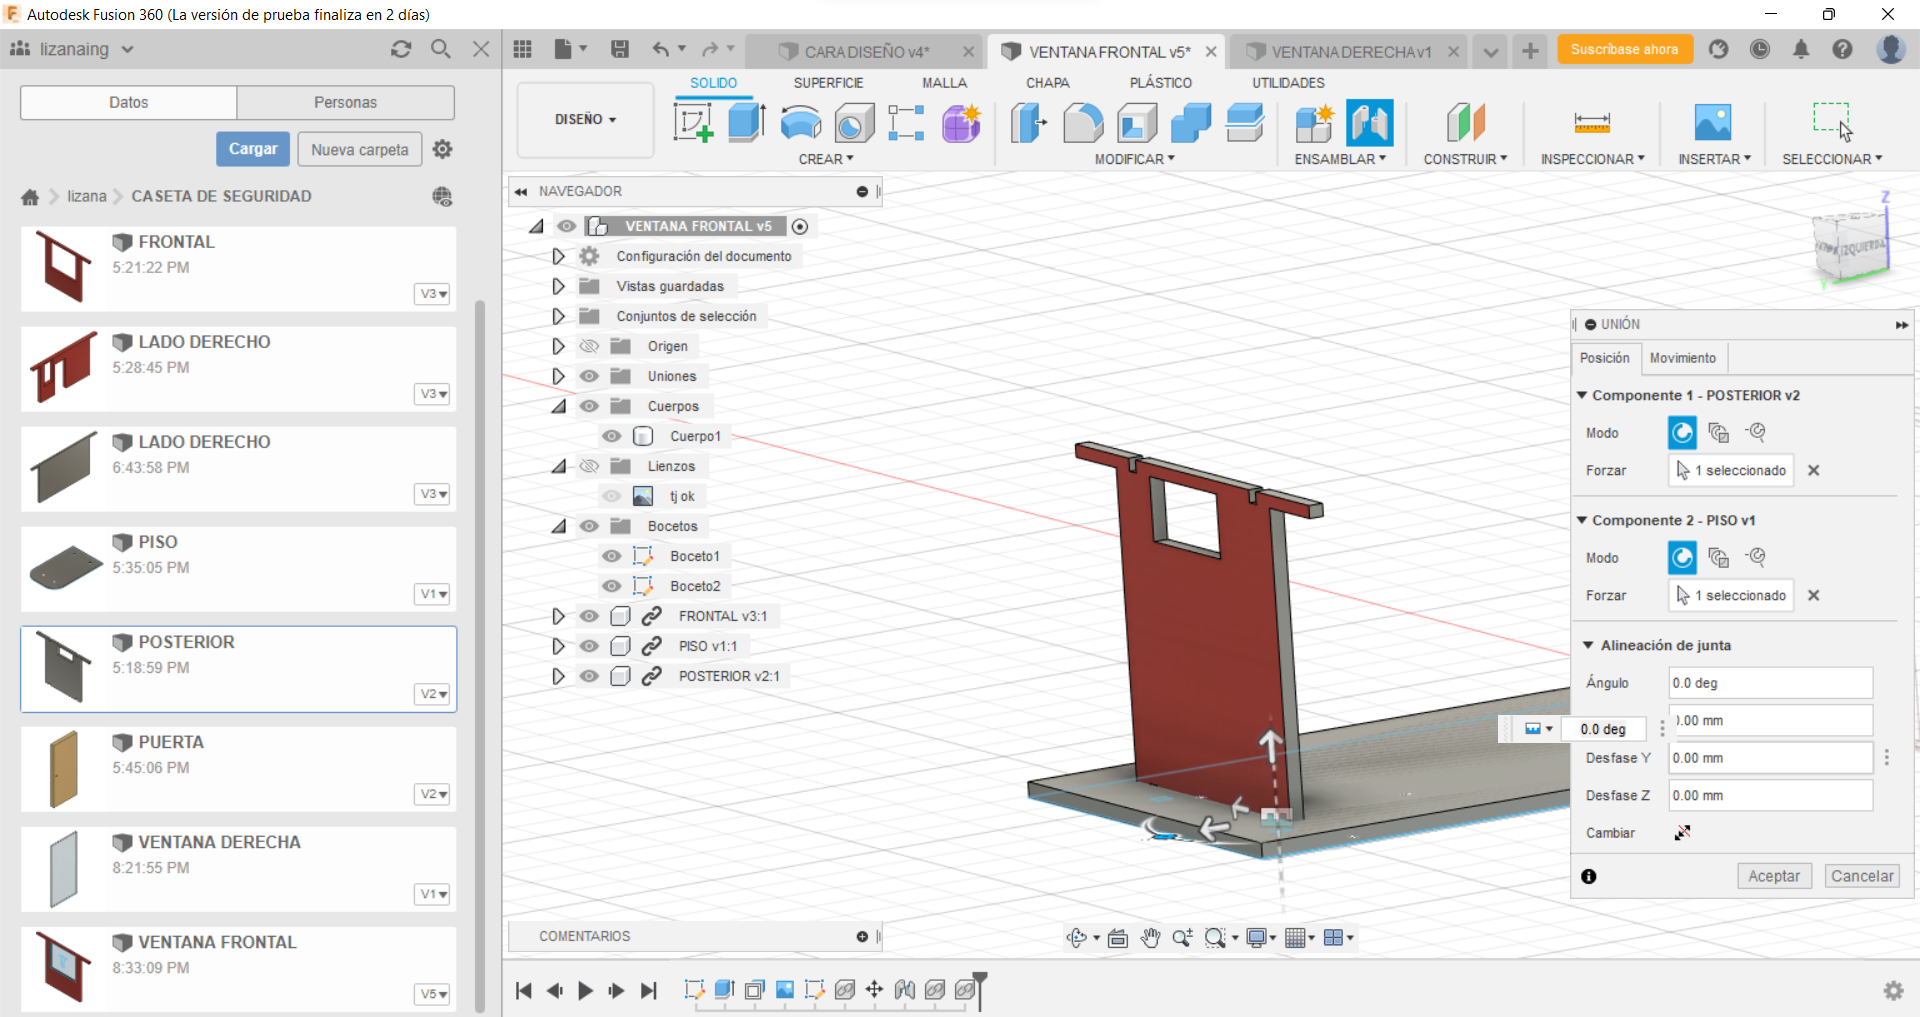This screenshot has width=1920, height=1017.
Task: Switch to Movimiento tab in Unión dialog
Action: [1682, 358]
